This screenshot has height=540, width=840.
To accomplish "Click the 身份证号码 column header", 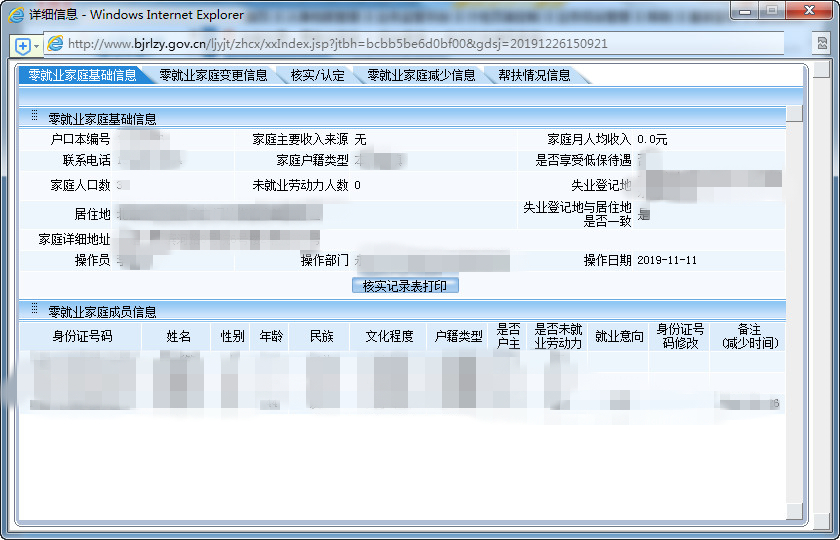I will [x=82, y=336].
